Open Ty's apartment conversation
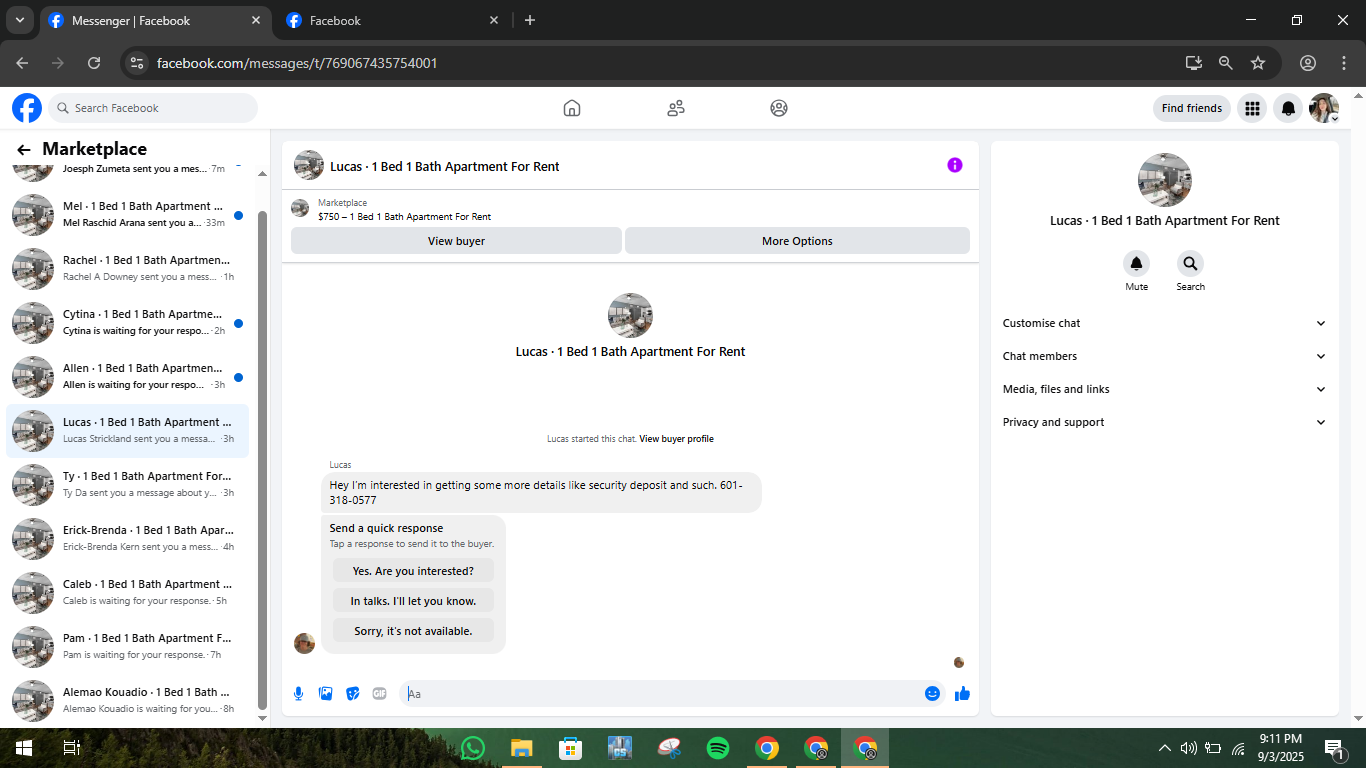 click(x=128, y=484)
